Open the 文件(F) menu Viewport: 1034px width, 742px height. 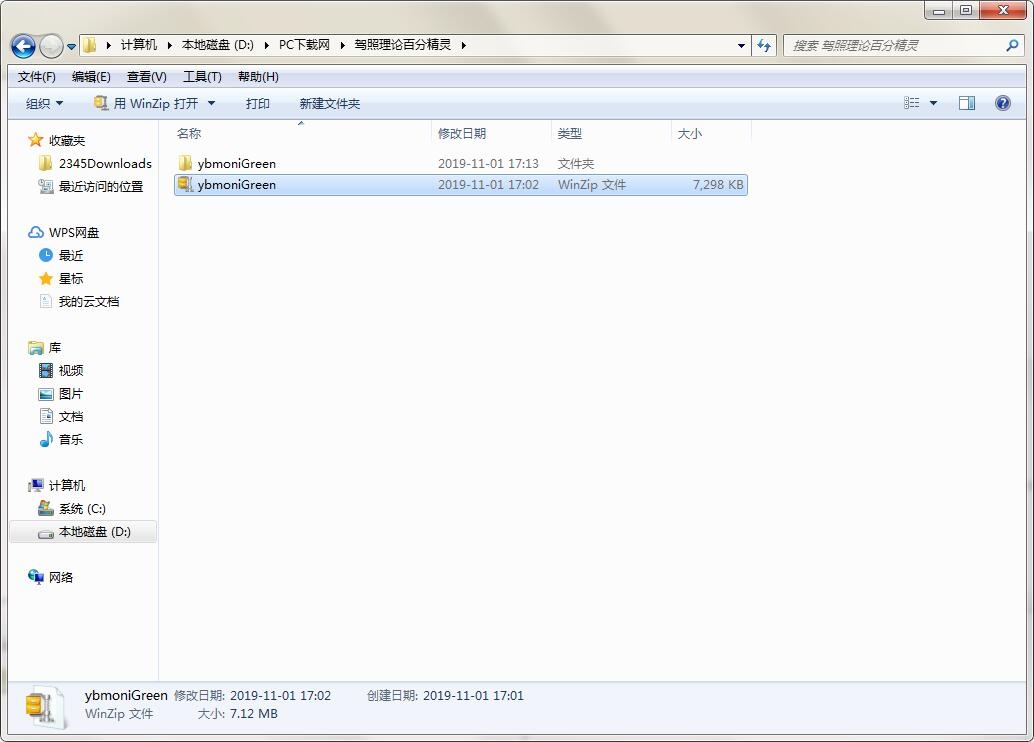36,77
